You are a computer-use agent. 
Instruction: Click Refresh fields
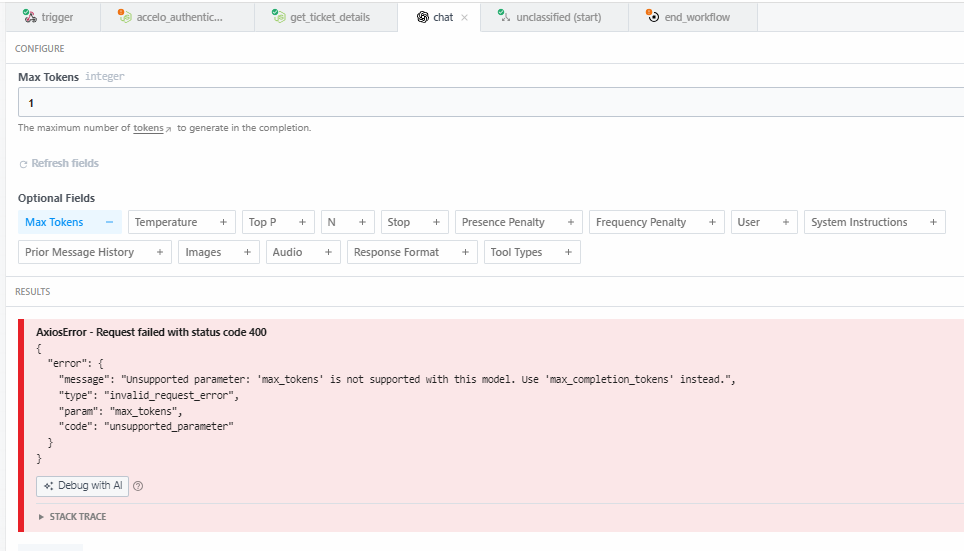tap(59, 163)
